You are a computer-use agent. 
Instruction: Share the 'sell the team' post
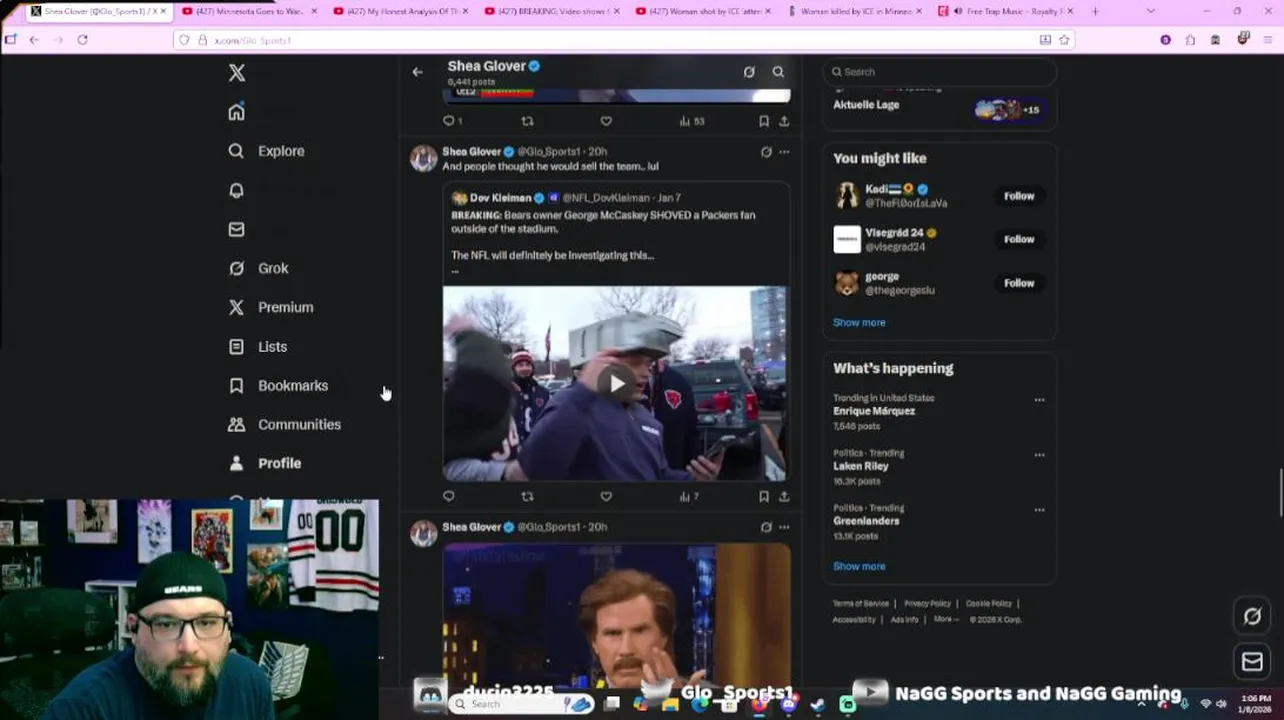tap(784, 496)
